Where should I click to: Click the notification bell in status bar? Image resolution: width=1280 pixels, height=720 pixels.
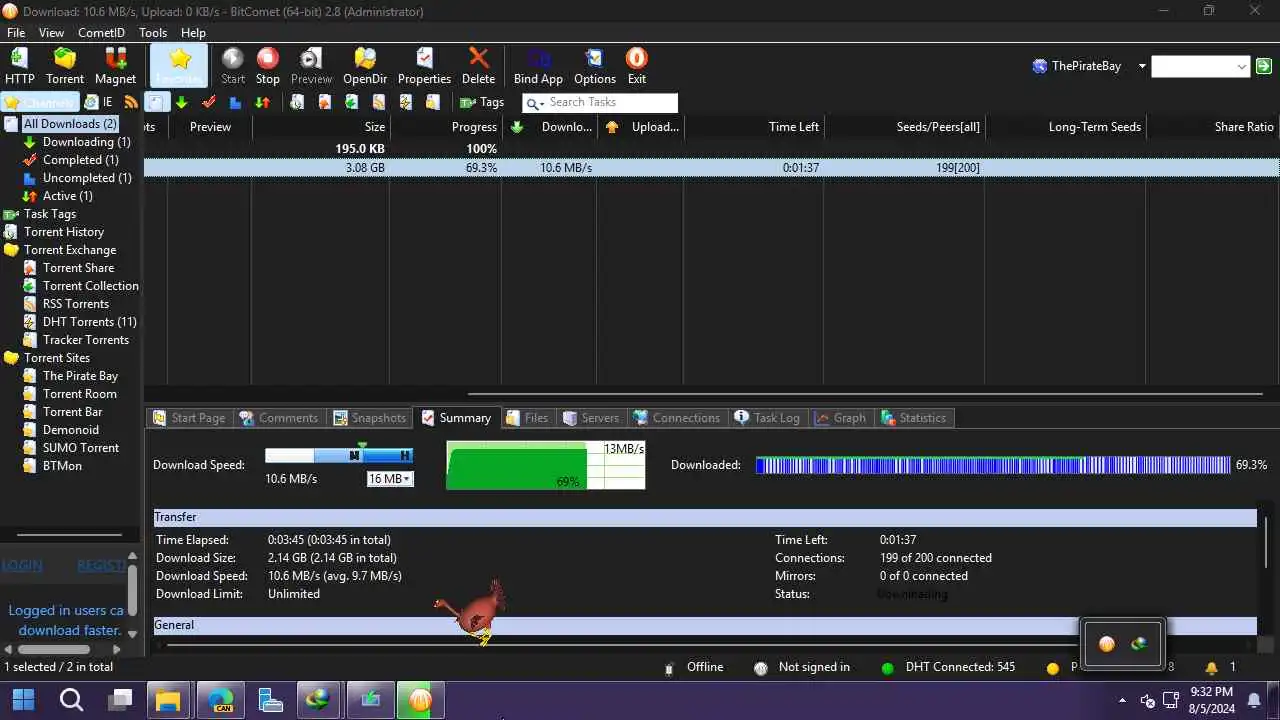click(1212, 667)
